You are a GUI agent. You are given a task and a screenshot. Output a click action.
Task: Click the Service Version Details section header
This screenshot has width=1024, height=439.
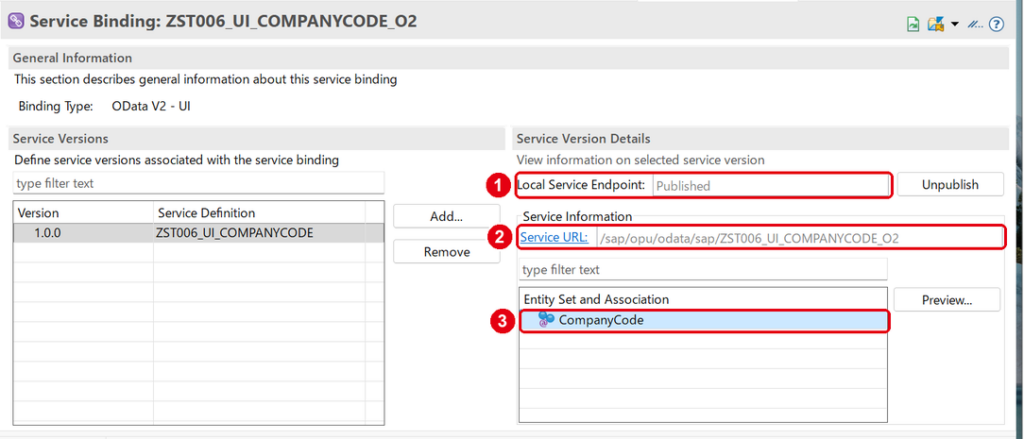[761, 138]
